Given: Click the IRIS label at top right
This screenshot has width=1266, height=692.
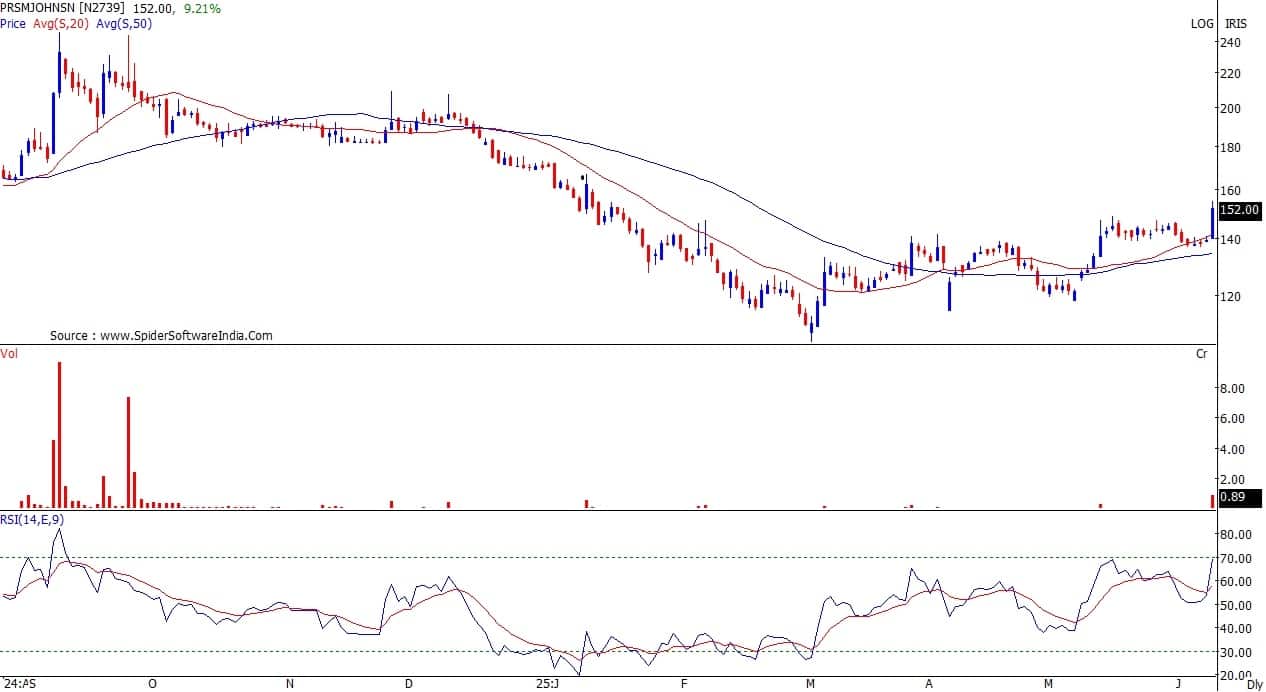Looking at the screenshot, I should pos(1235,23).
